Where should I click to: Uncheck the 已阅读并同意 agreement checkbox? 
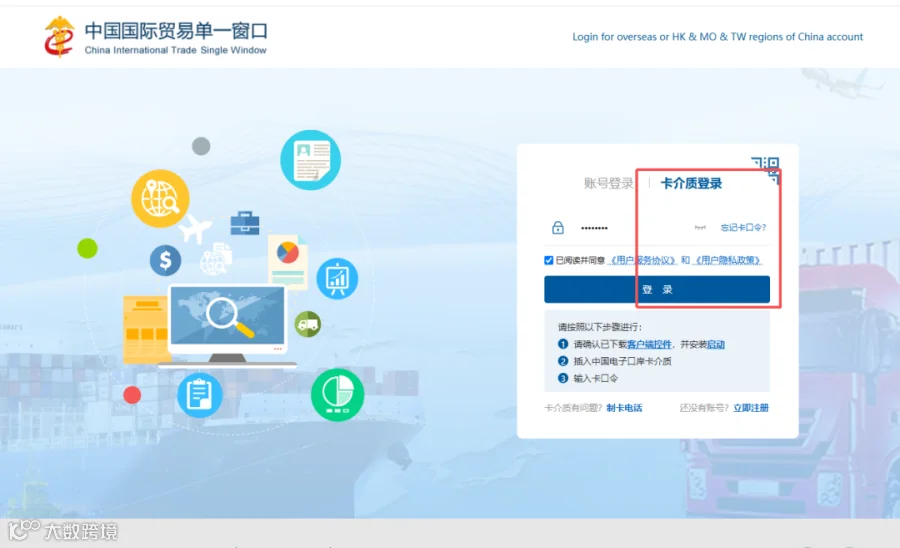pyautogui.click(x=549, y=261)
